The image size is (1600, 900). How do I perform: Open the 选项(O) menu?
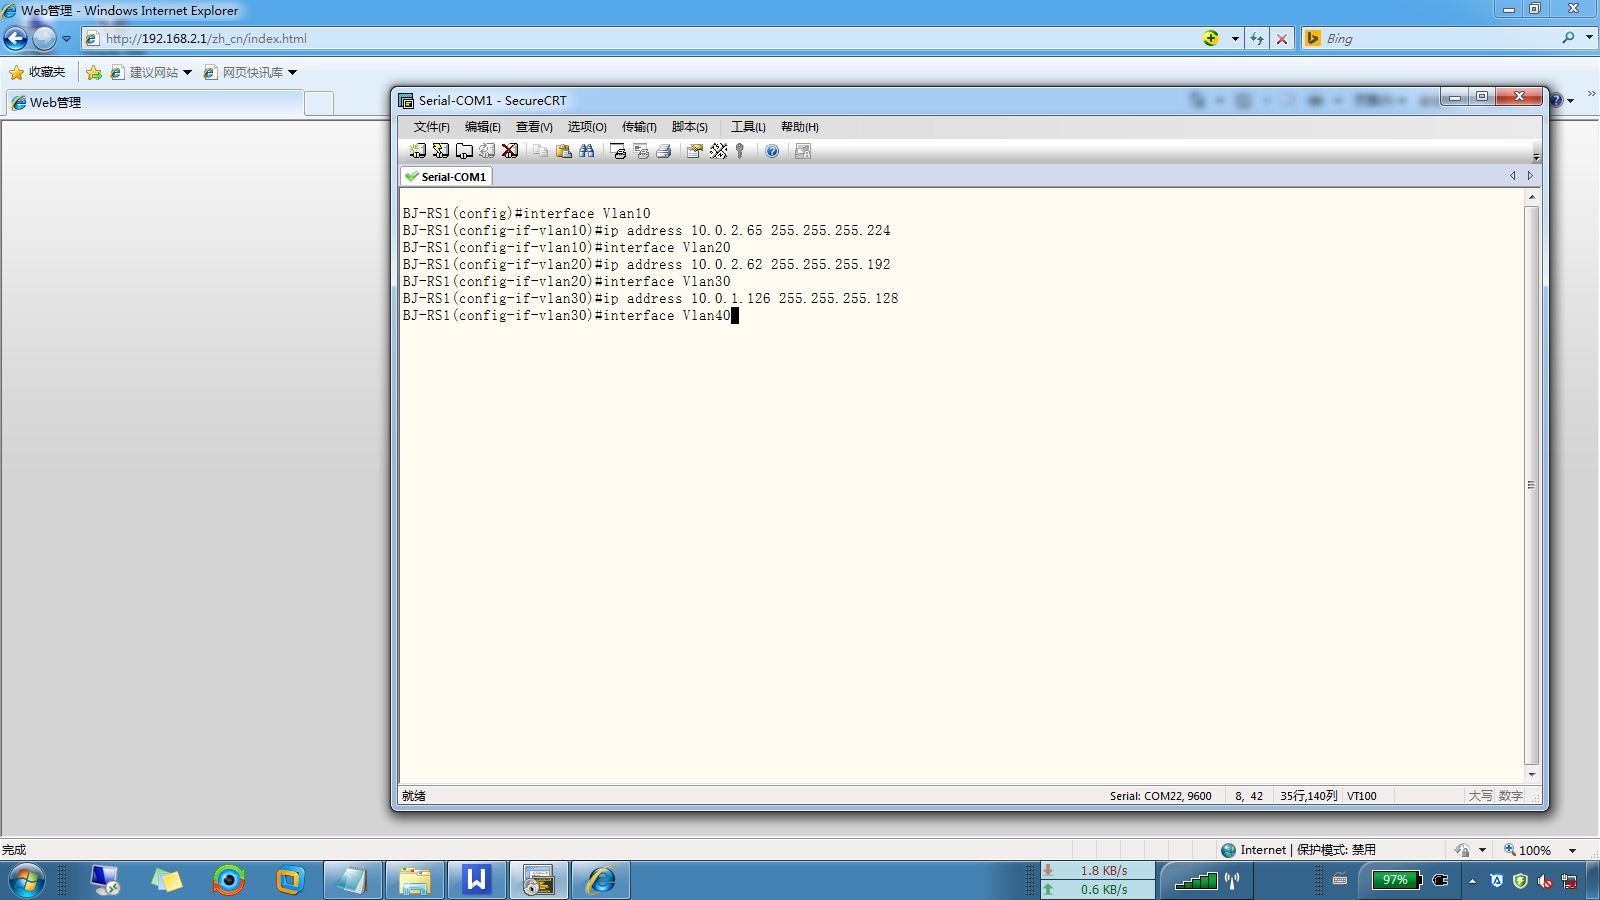coord(587,127)
